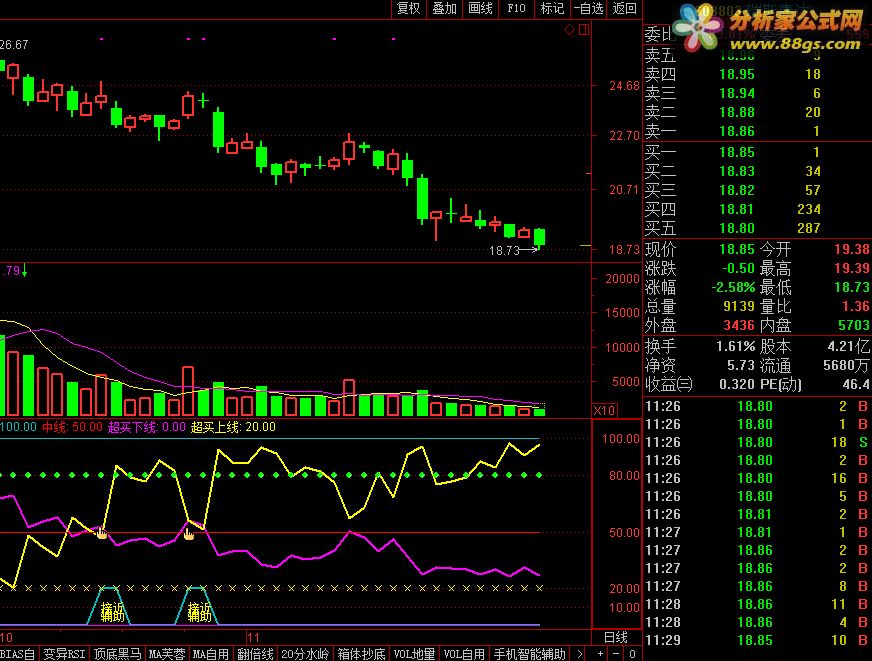Click the 11:29 18.85 trade tick row
Image resolution: width=872 pixels, height=661 pixels.
point(757,640)
